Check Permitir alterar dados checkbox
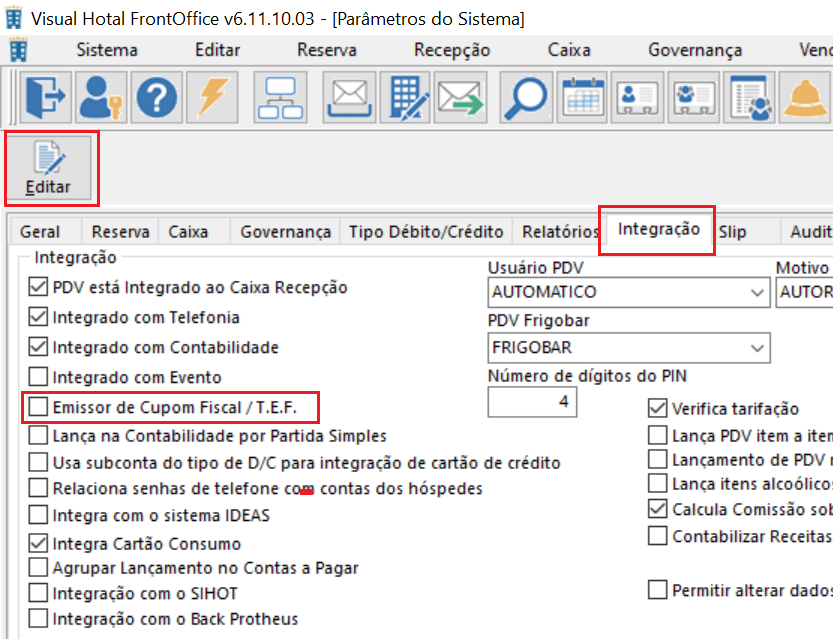833x639 pixels. click(658, 590)
